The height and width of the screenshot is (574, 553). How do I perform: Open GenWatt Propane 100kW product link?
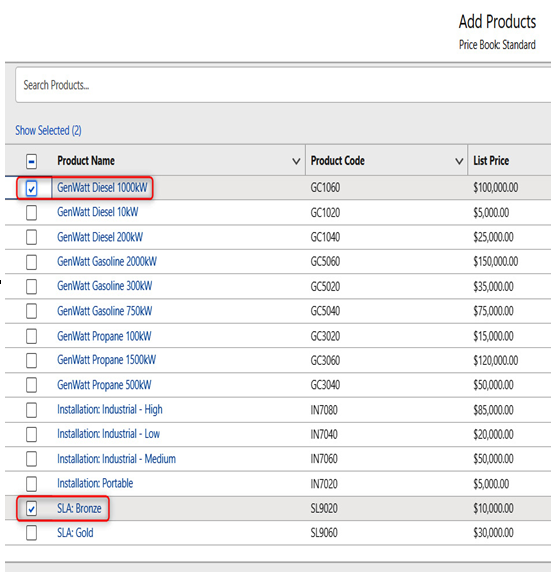coord(104,336)
